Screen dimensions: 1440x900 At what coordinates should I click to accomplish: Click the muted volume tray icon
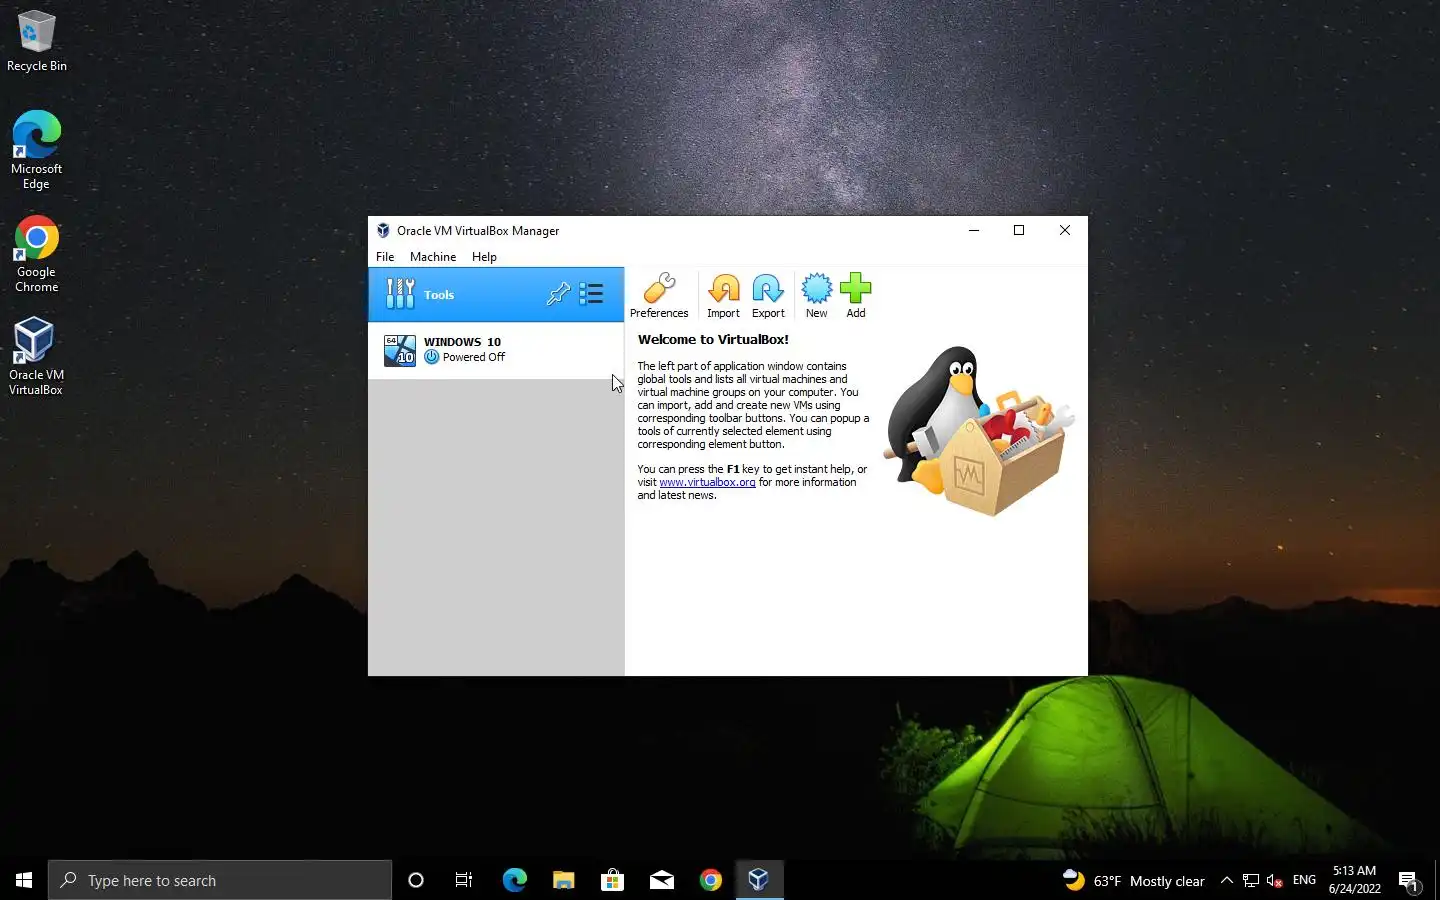coord(1275,881)
